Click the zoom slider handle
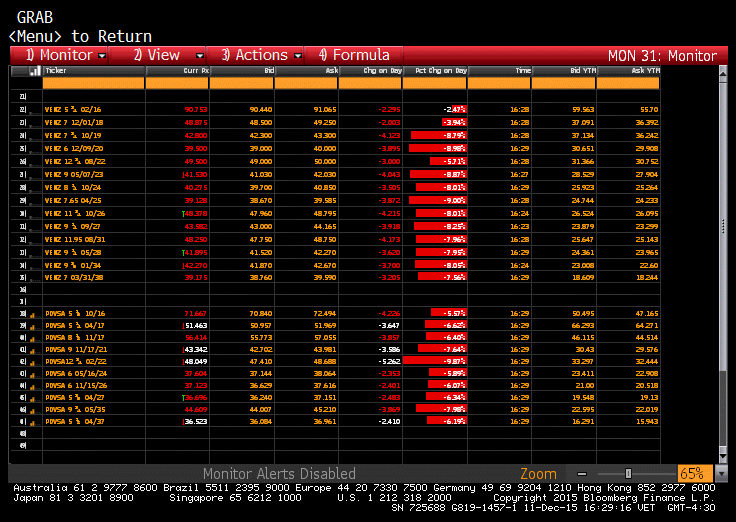Screen dimensions: 736x522 point(628,474)
